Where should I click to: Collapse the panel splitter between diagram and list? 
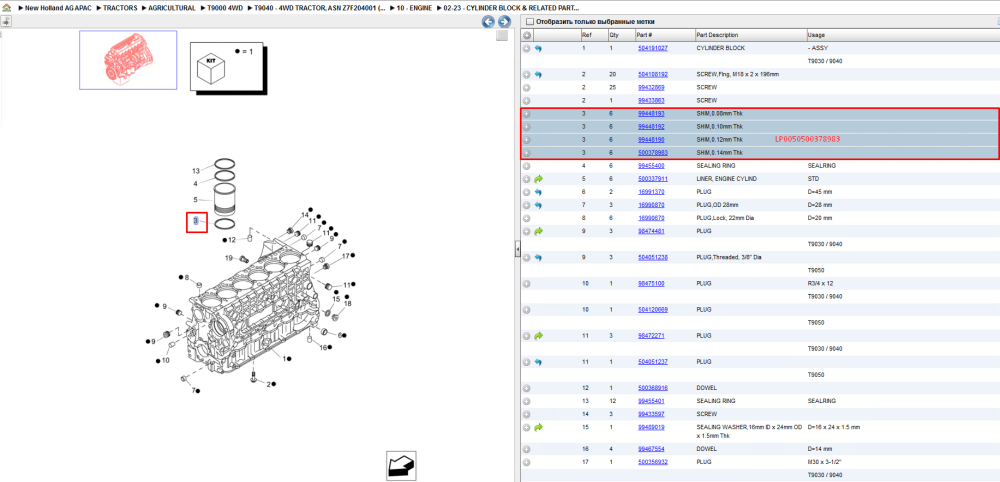[518, 249]
